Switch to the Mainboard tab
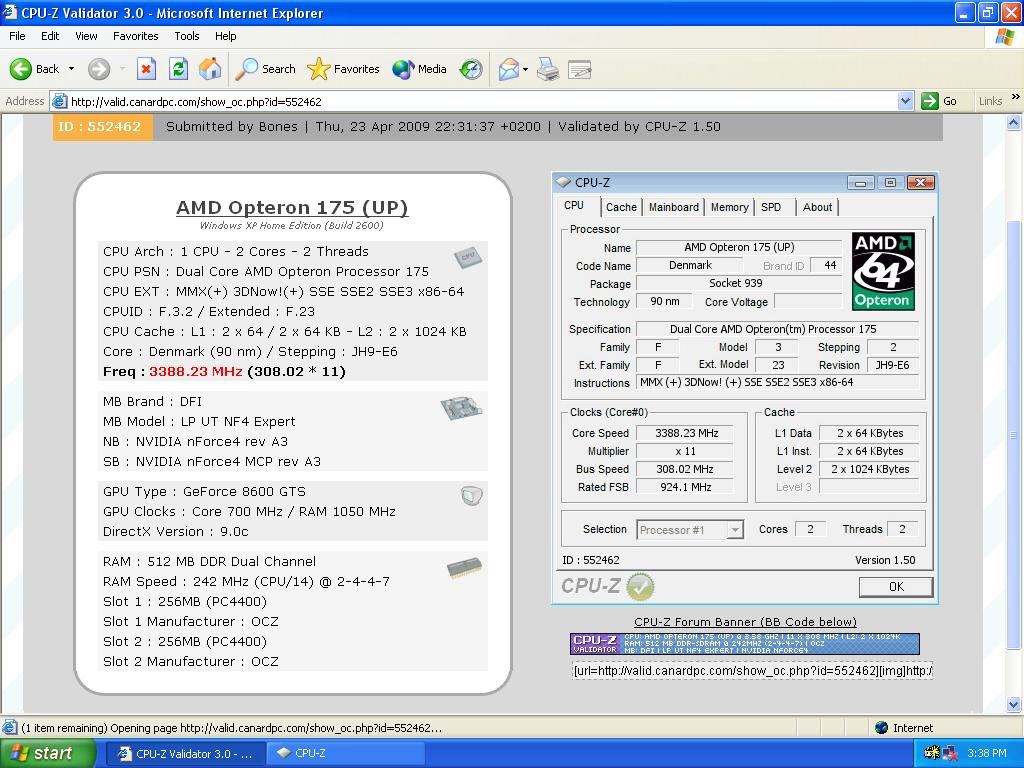 pos(674,207)
